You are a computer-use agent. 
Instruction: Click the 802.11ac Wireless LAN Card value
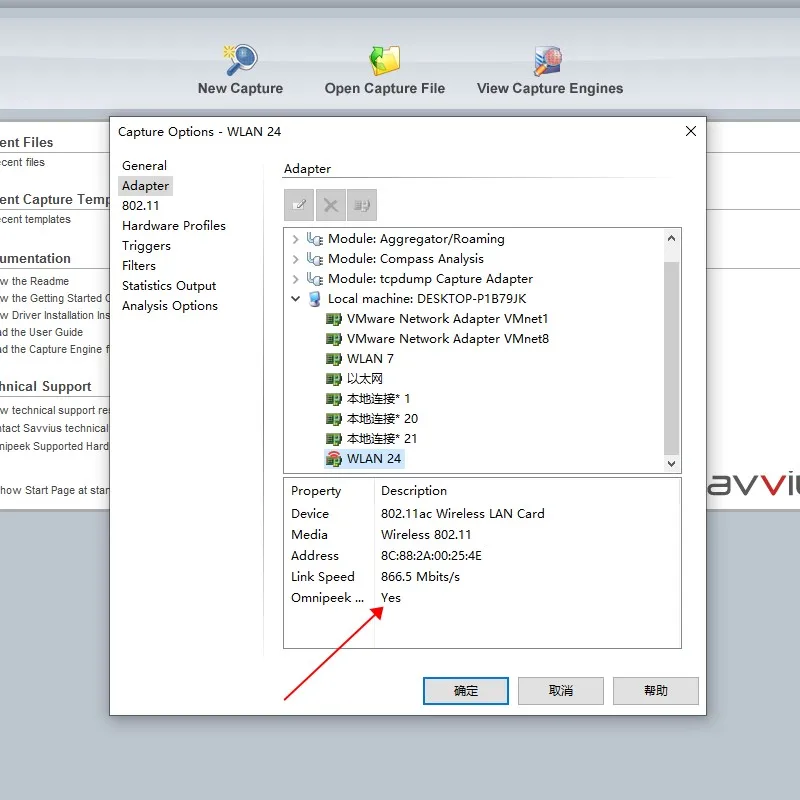(463, 513)
